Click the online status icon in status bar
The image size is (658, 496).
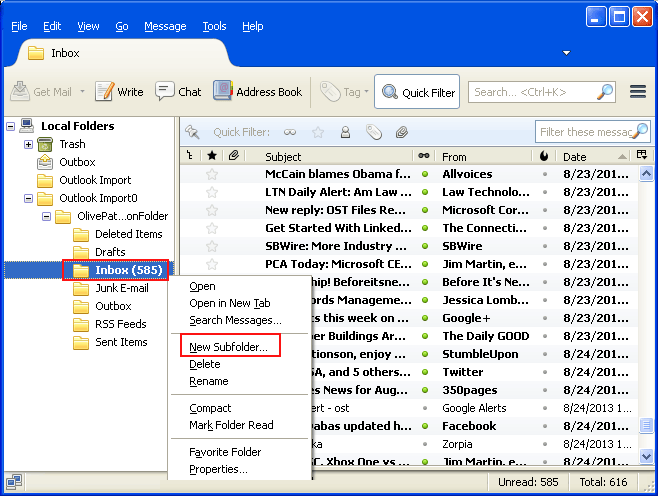(14, 482)
